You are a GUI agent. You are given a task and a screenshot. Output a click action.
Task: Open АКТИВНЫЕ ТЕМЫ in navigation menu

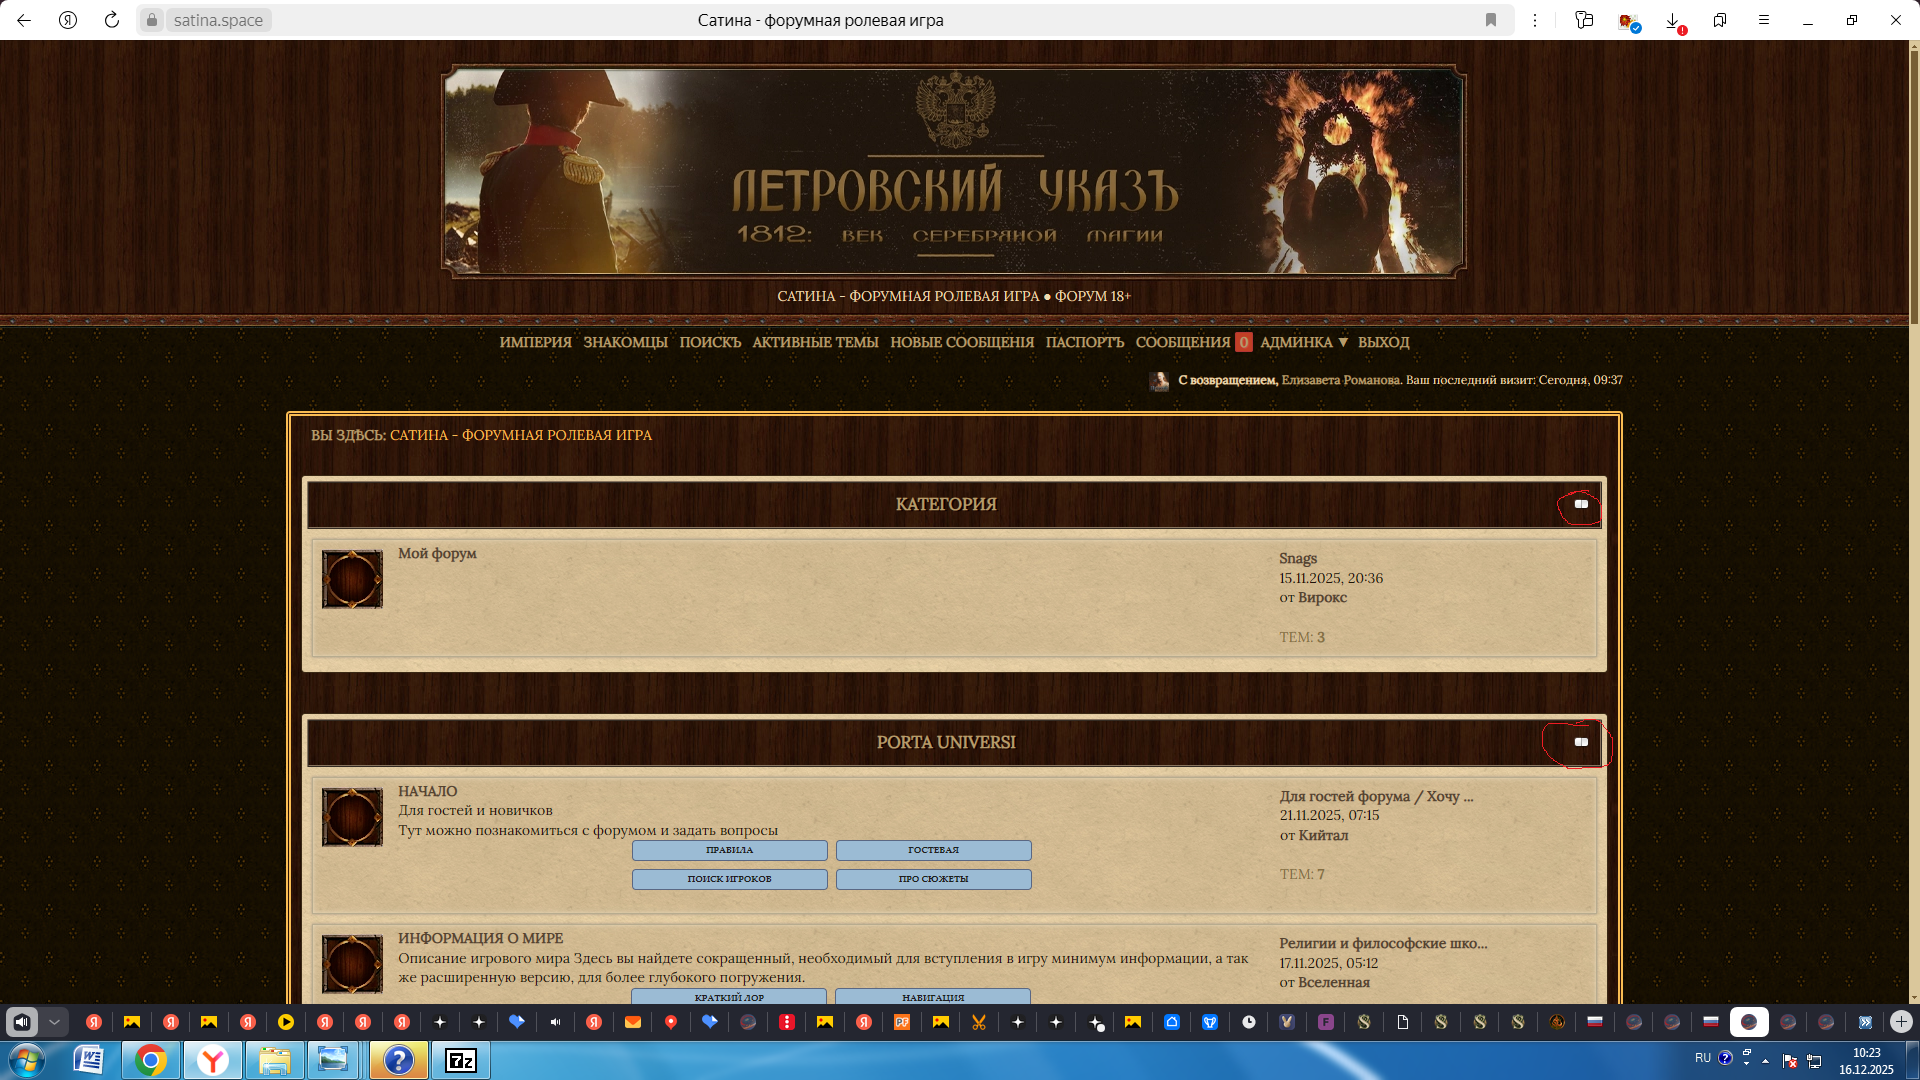tap(815, 342)
